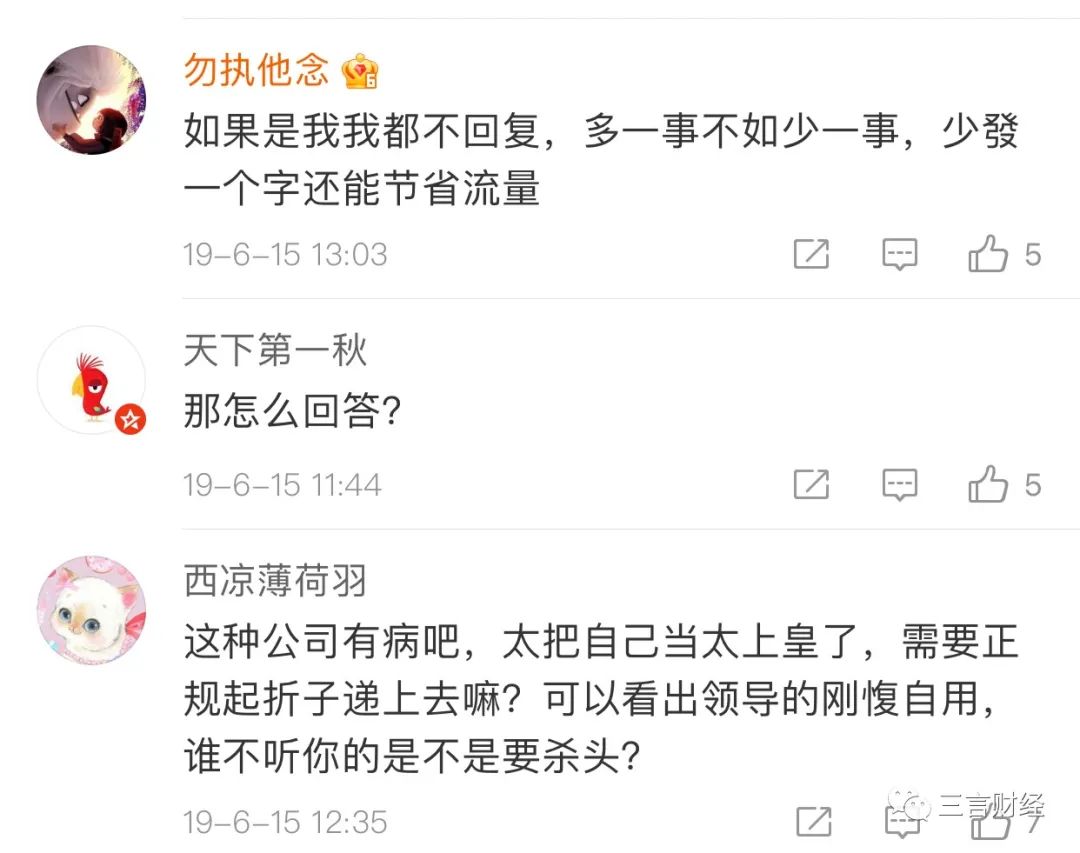This screenshot has width=1080, height=853.
Task: Click the share icon under 天下第一秋's comment
Action: (813, 485)
